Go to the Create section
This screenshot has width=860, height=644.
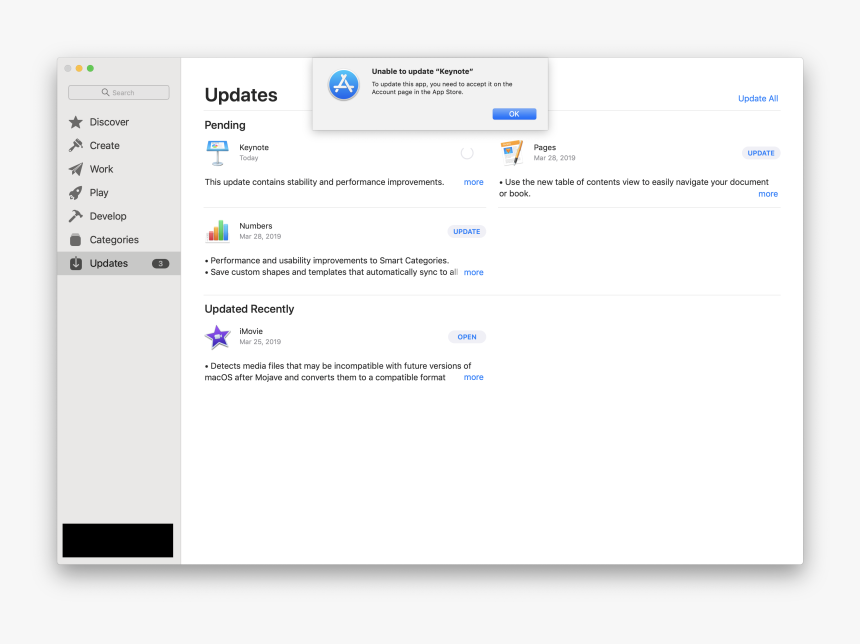(x=105, y=145)
